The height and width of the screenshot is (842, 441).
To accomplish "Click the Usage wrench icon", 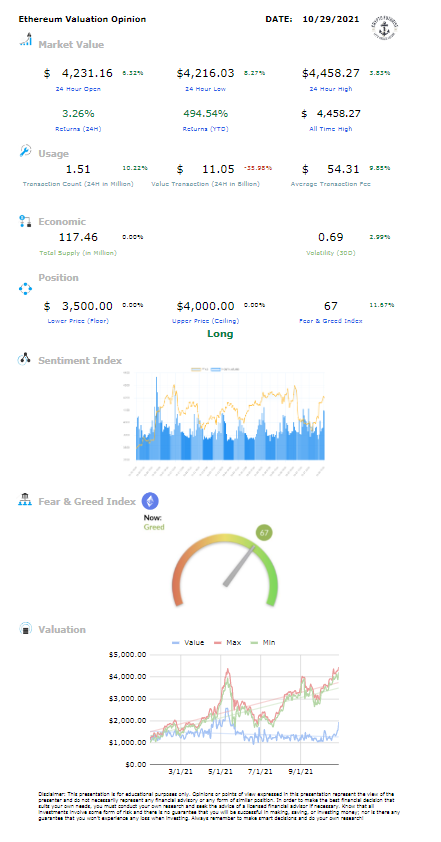I will pyautogui.click(x=26, y=151).
